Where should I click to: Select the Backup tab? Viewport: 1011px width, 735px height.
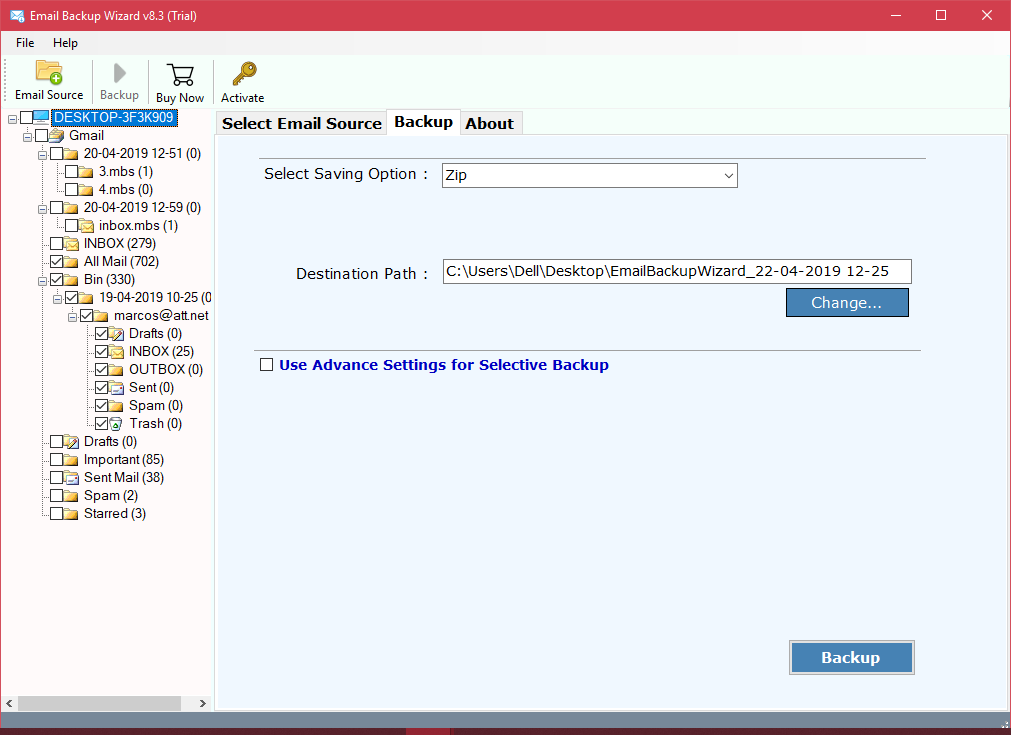click(424, 122)
